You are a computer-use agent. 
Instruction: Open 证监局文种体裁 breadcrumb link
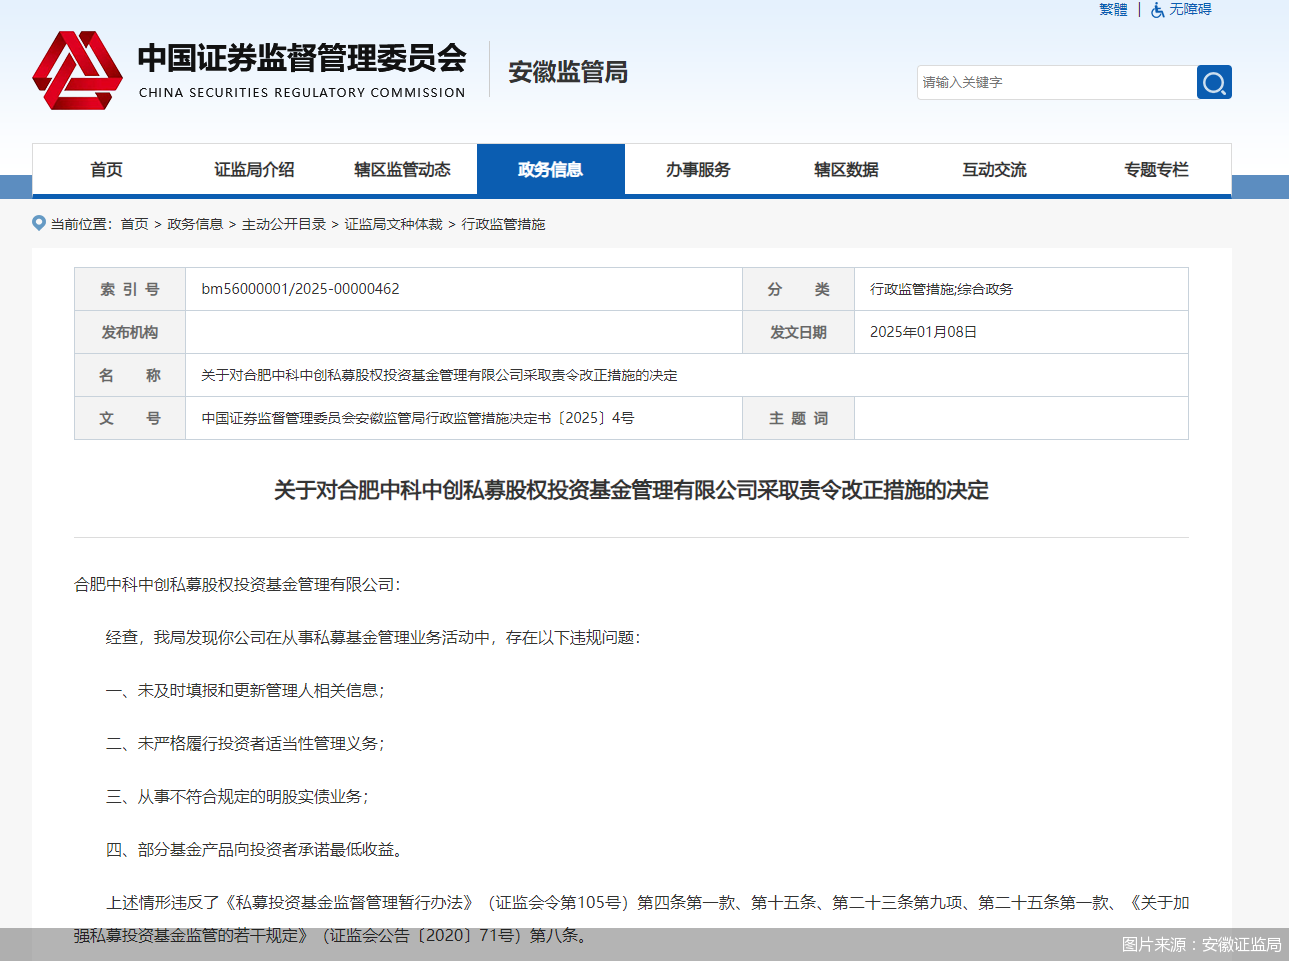click(x=393, y=224)
